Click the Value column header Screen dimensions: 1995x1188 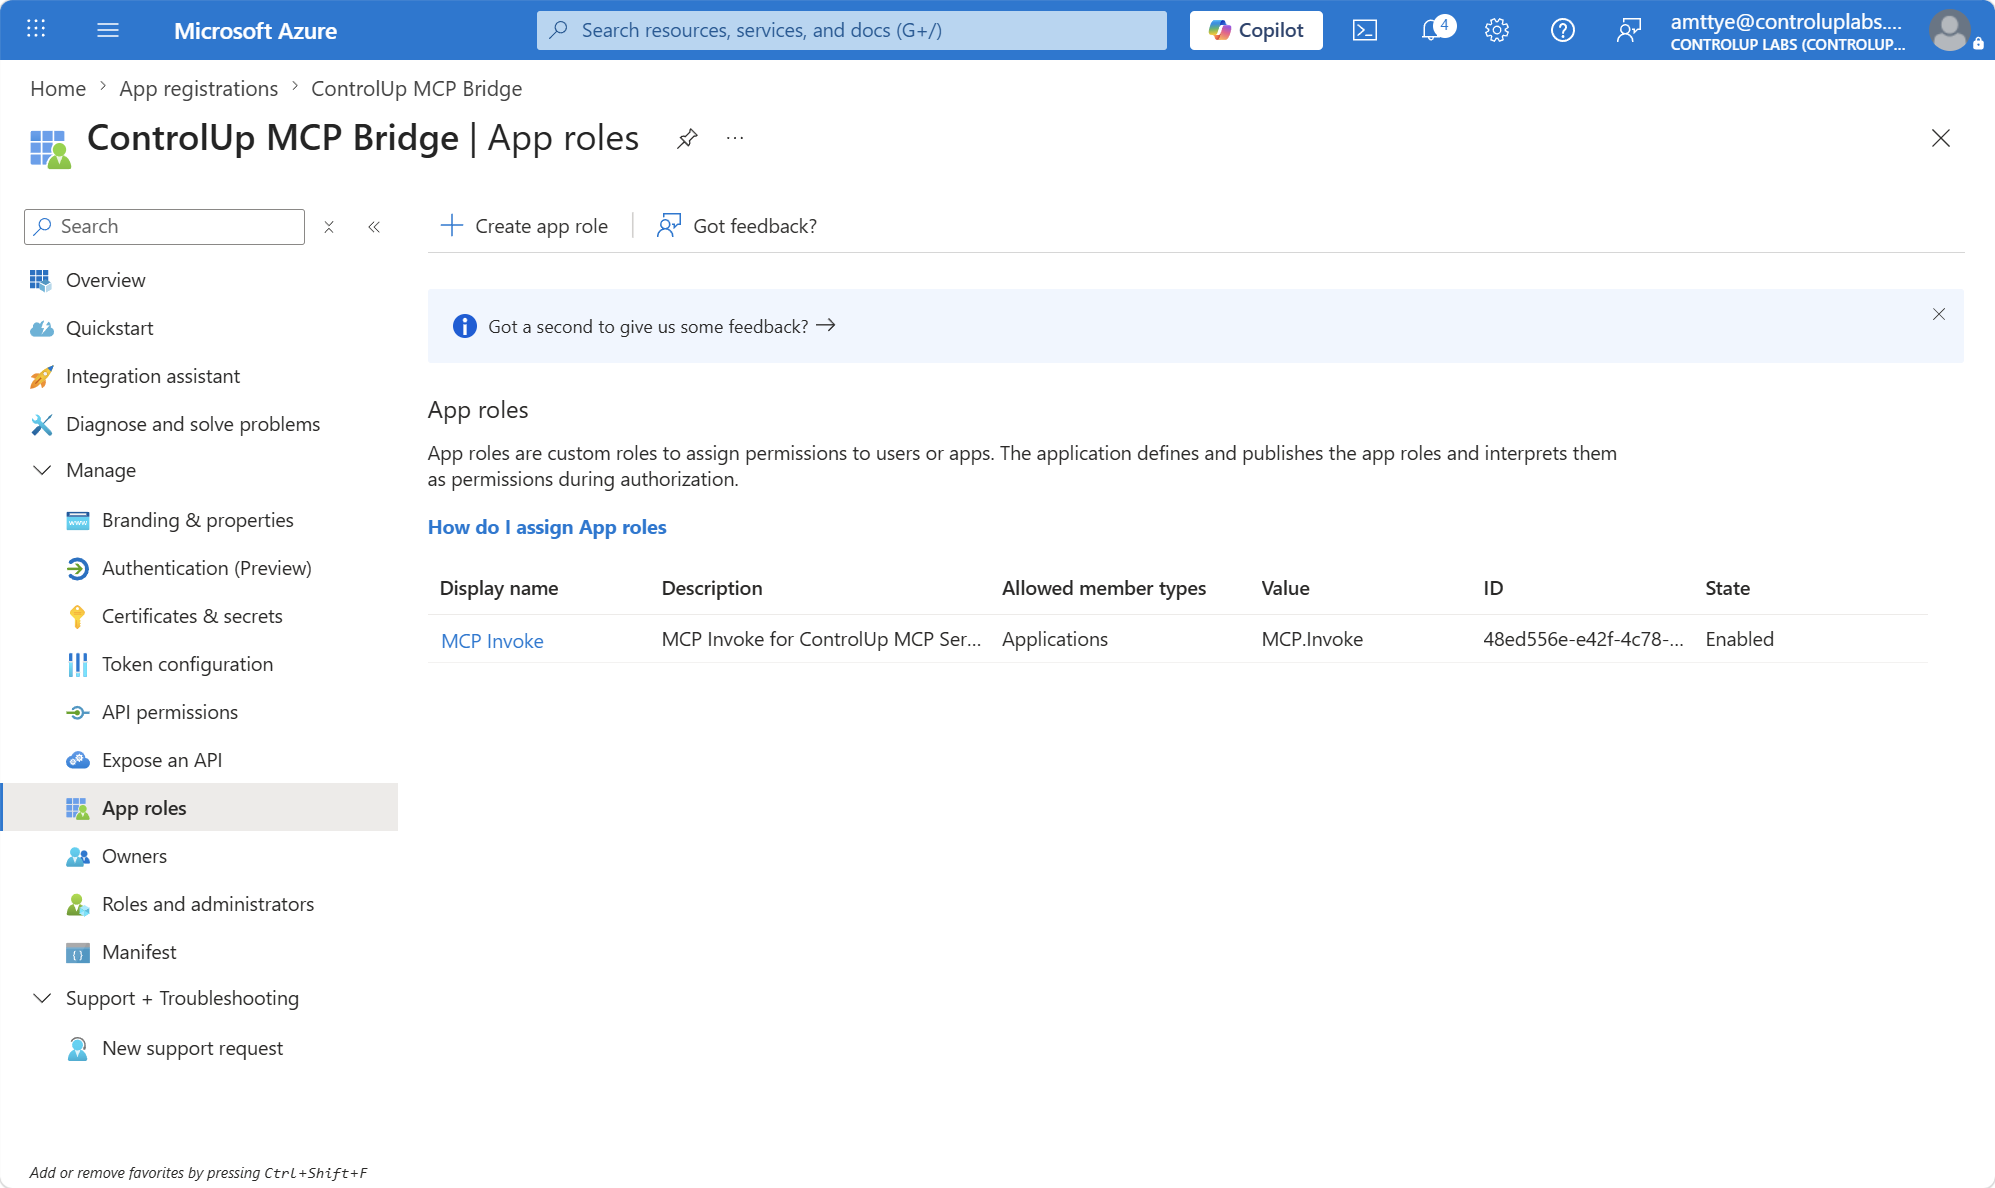[1285, 588]
